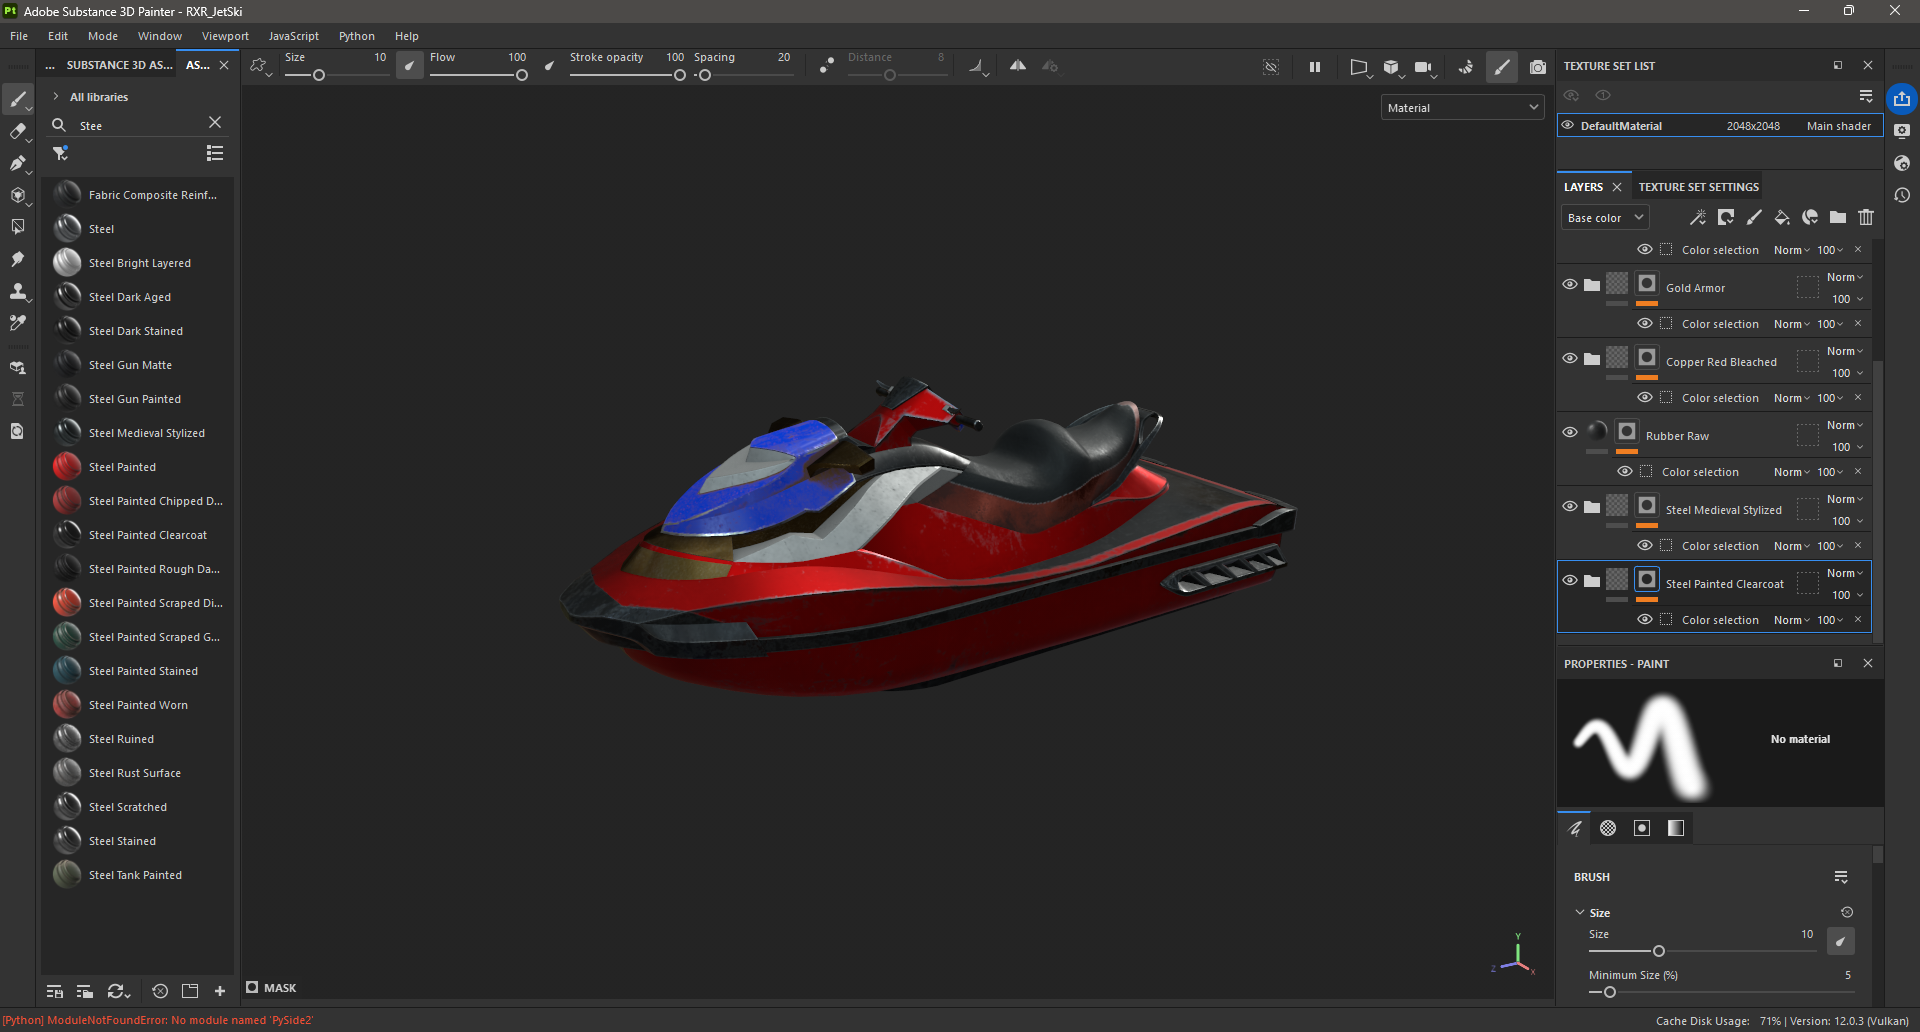
Task: Click the export textures icon in right sidebar
Action: [x=1902, y=99]
